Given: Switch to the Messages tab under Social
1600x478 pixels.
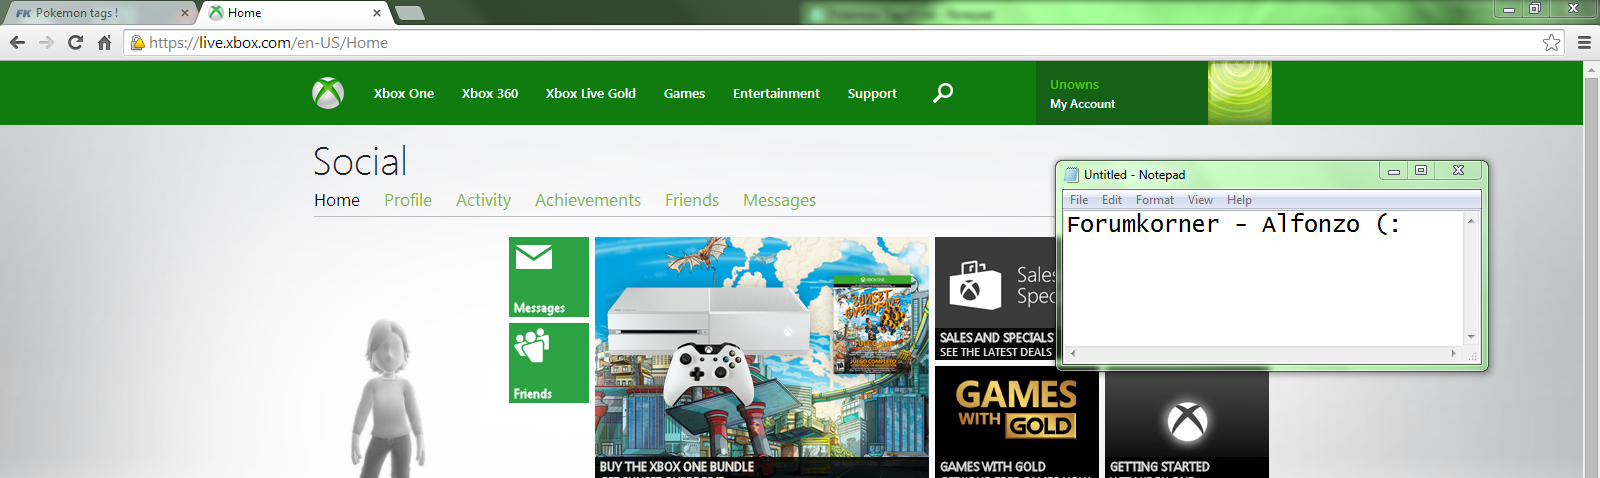Looking at the screenshot, I should click(x=779, y=200).
